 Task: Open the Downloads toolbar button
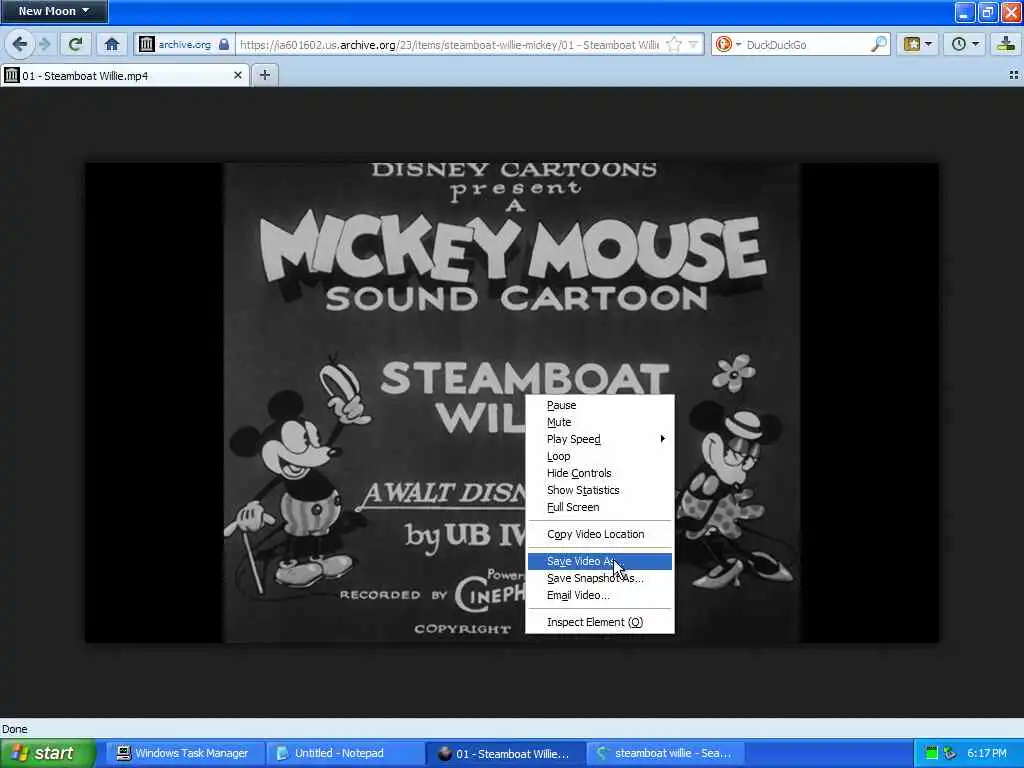coord(1006,44)
